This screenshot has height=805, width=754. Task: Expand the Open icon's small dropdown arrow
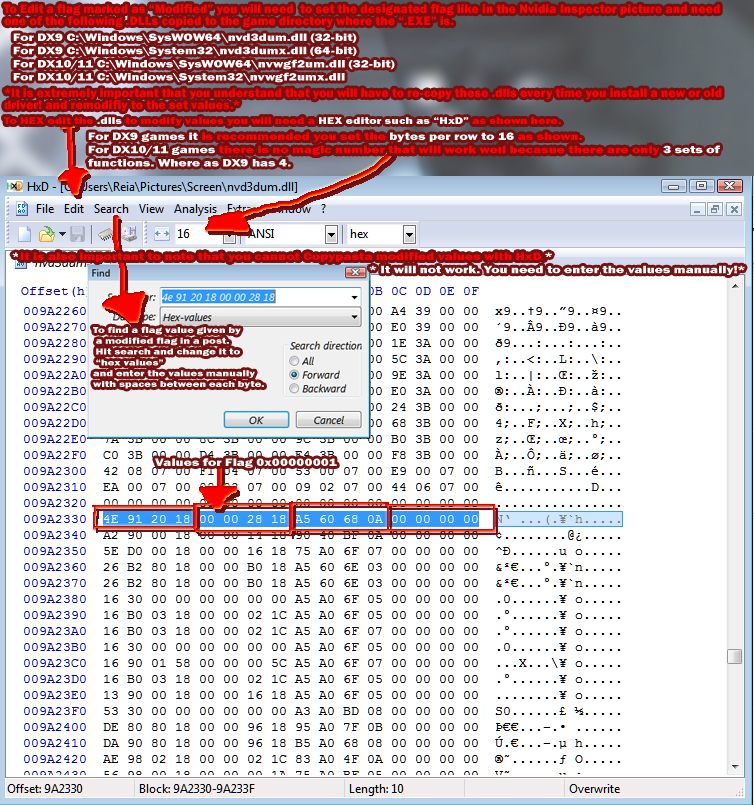[62, 234]
